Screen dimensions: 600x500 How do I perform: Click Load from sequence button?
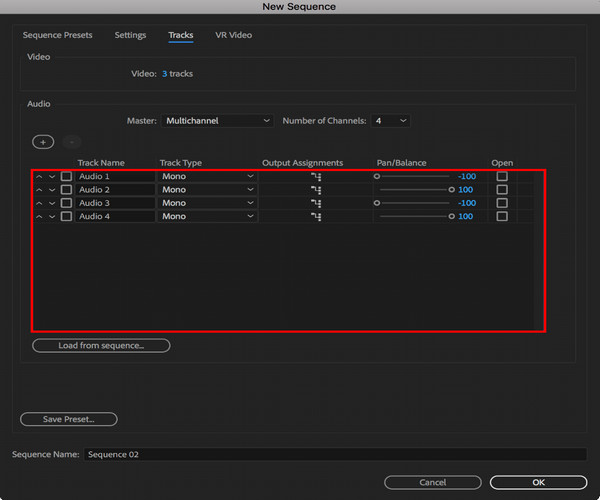click(101, 345)
